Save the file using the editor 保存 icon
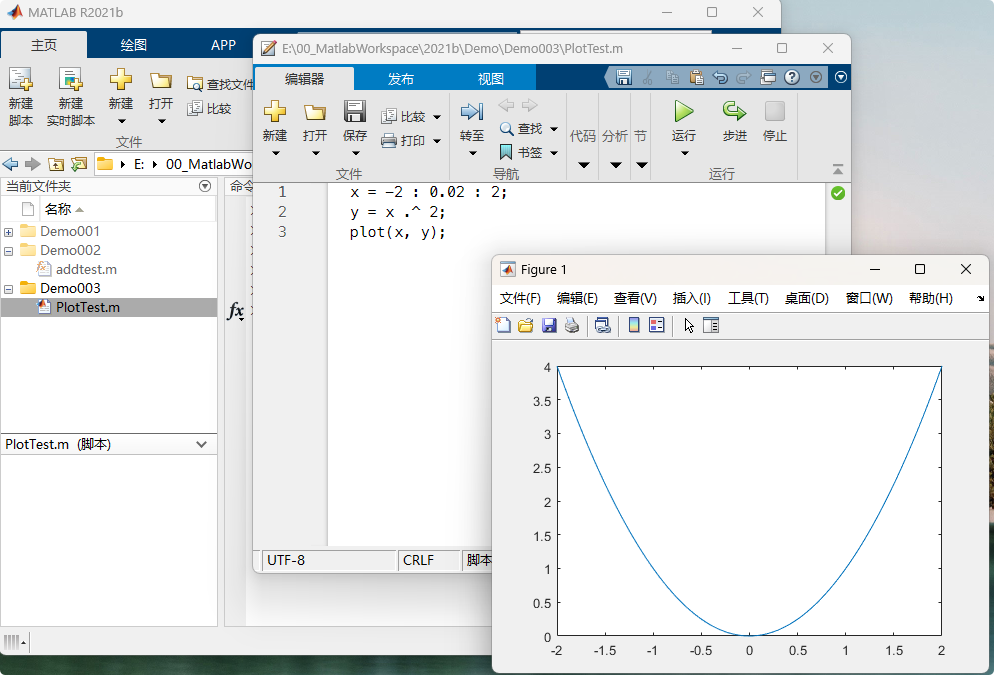The image size is (994, 675). (355, 111)
